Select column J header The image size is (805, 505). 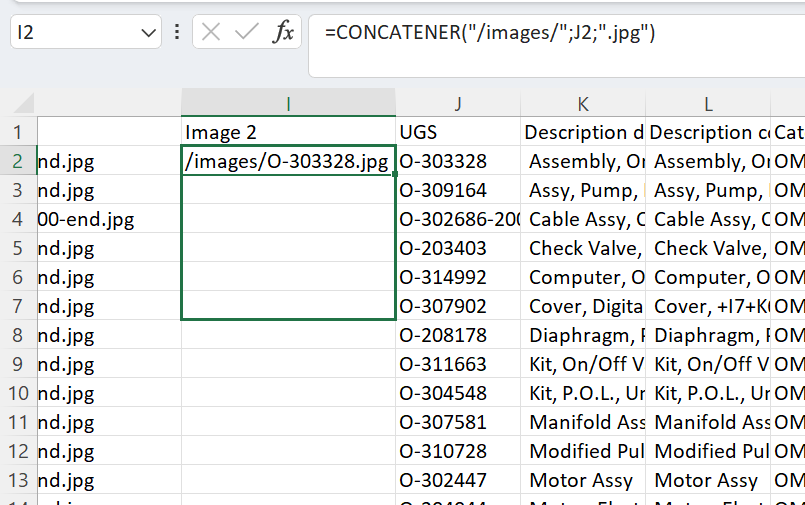[457, 103]
